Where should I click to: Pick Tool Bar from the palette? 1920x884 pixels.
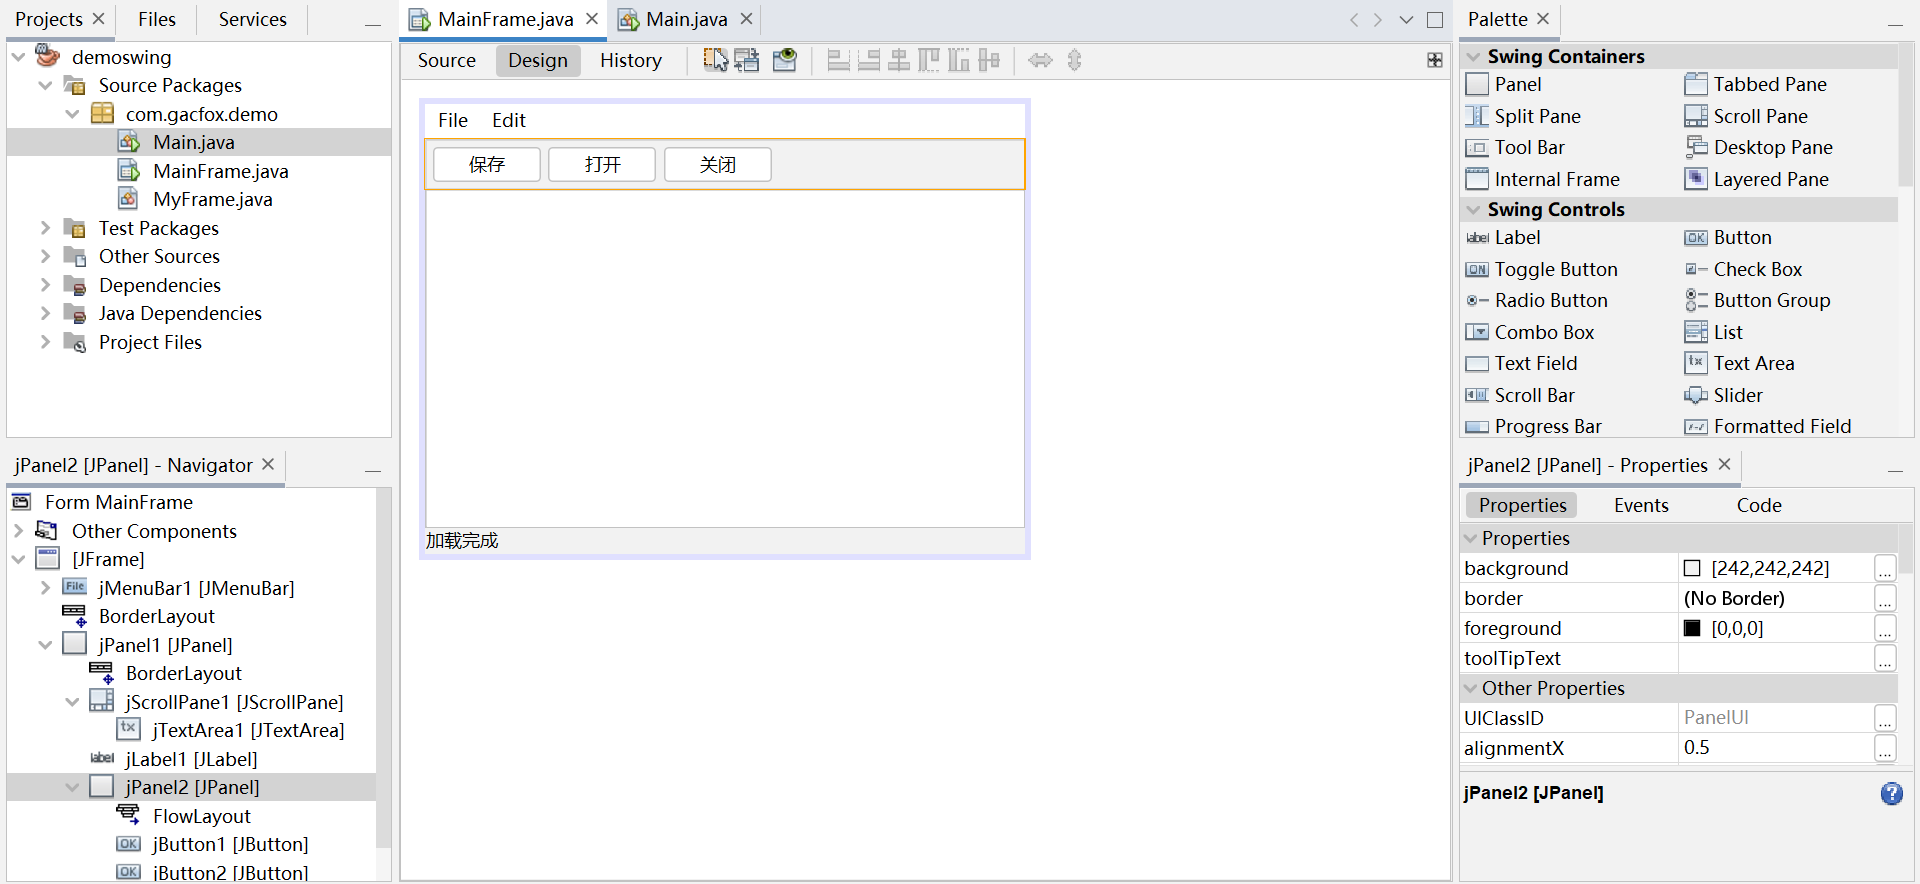click(x=1515, y=147)
